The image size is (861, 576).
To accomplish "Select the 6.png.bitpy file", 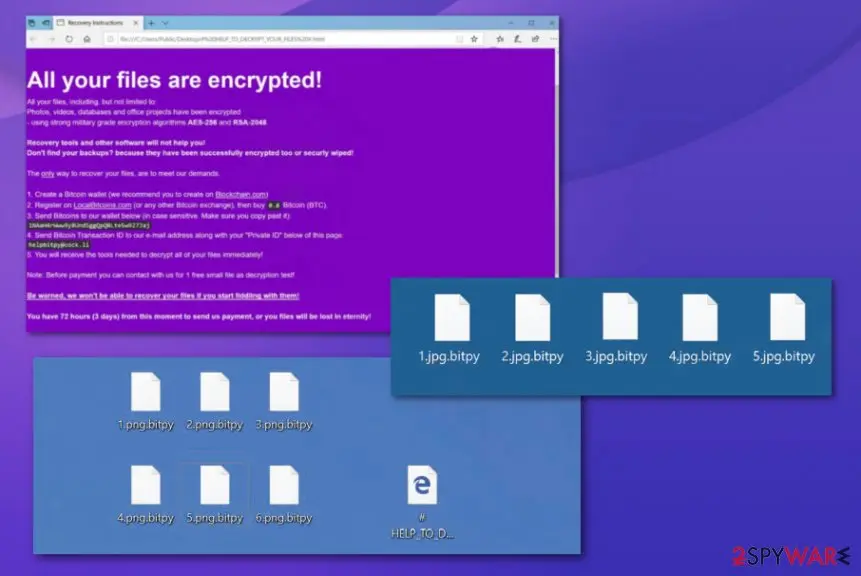I will click(x=284, y=494).
